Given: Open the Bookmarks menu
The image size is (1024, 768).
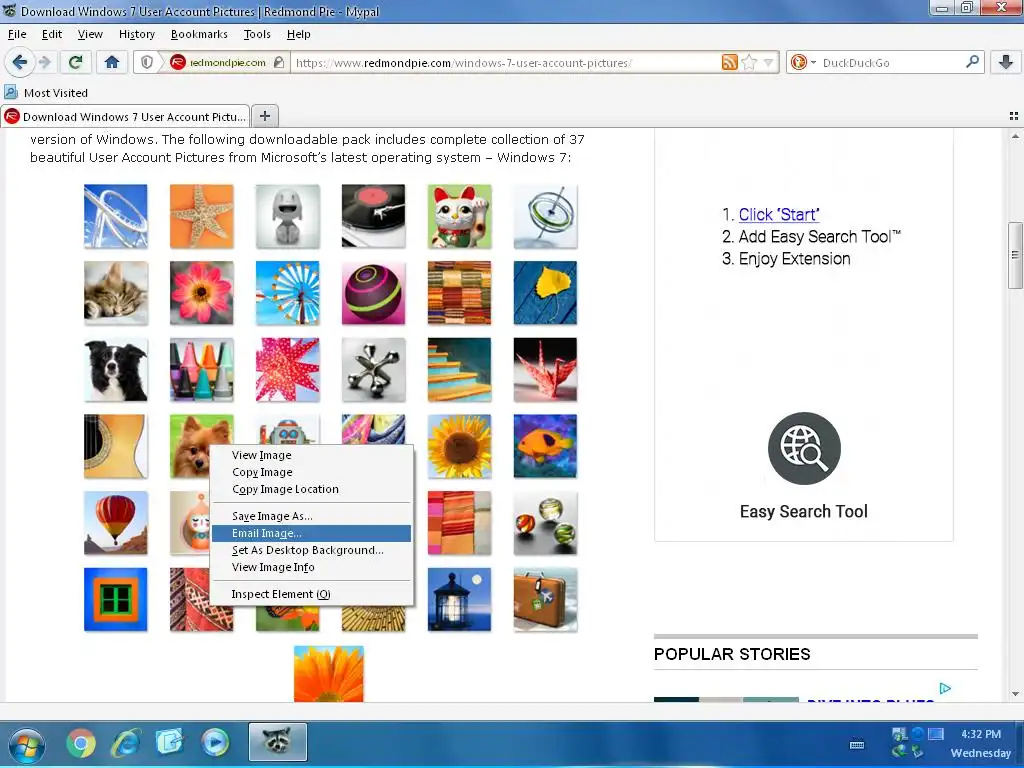Looking at the screenshot, I should pyautogui.click(x=199, y=34).
